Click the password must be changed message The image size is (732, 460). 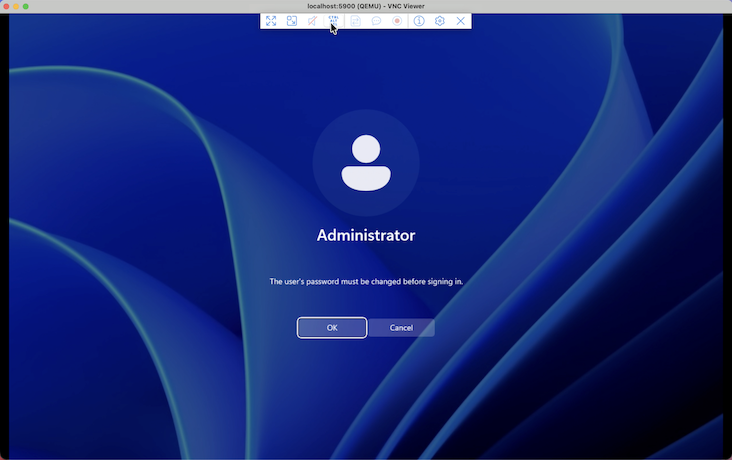(x=366, y=282)
